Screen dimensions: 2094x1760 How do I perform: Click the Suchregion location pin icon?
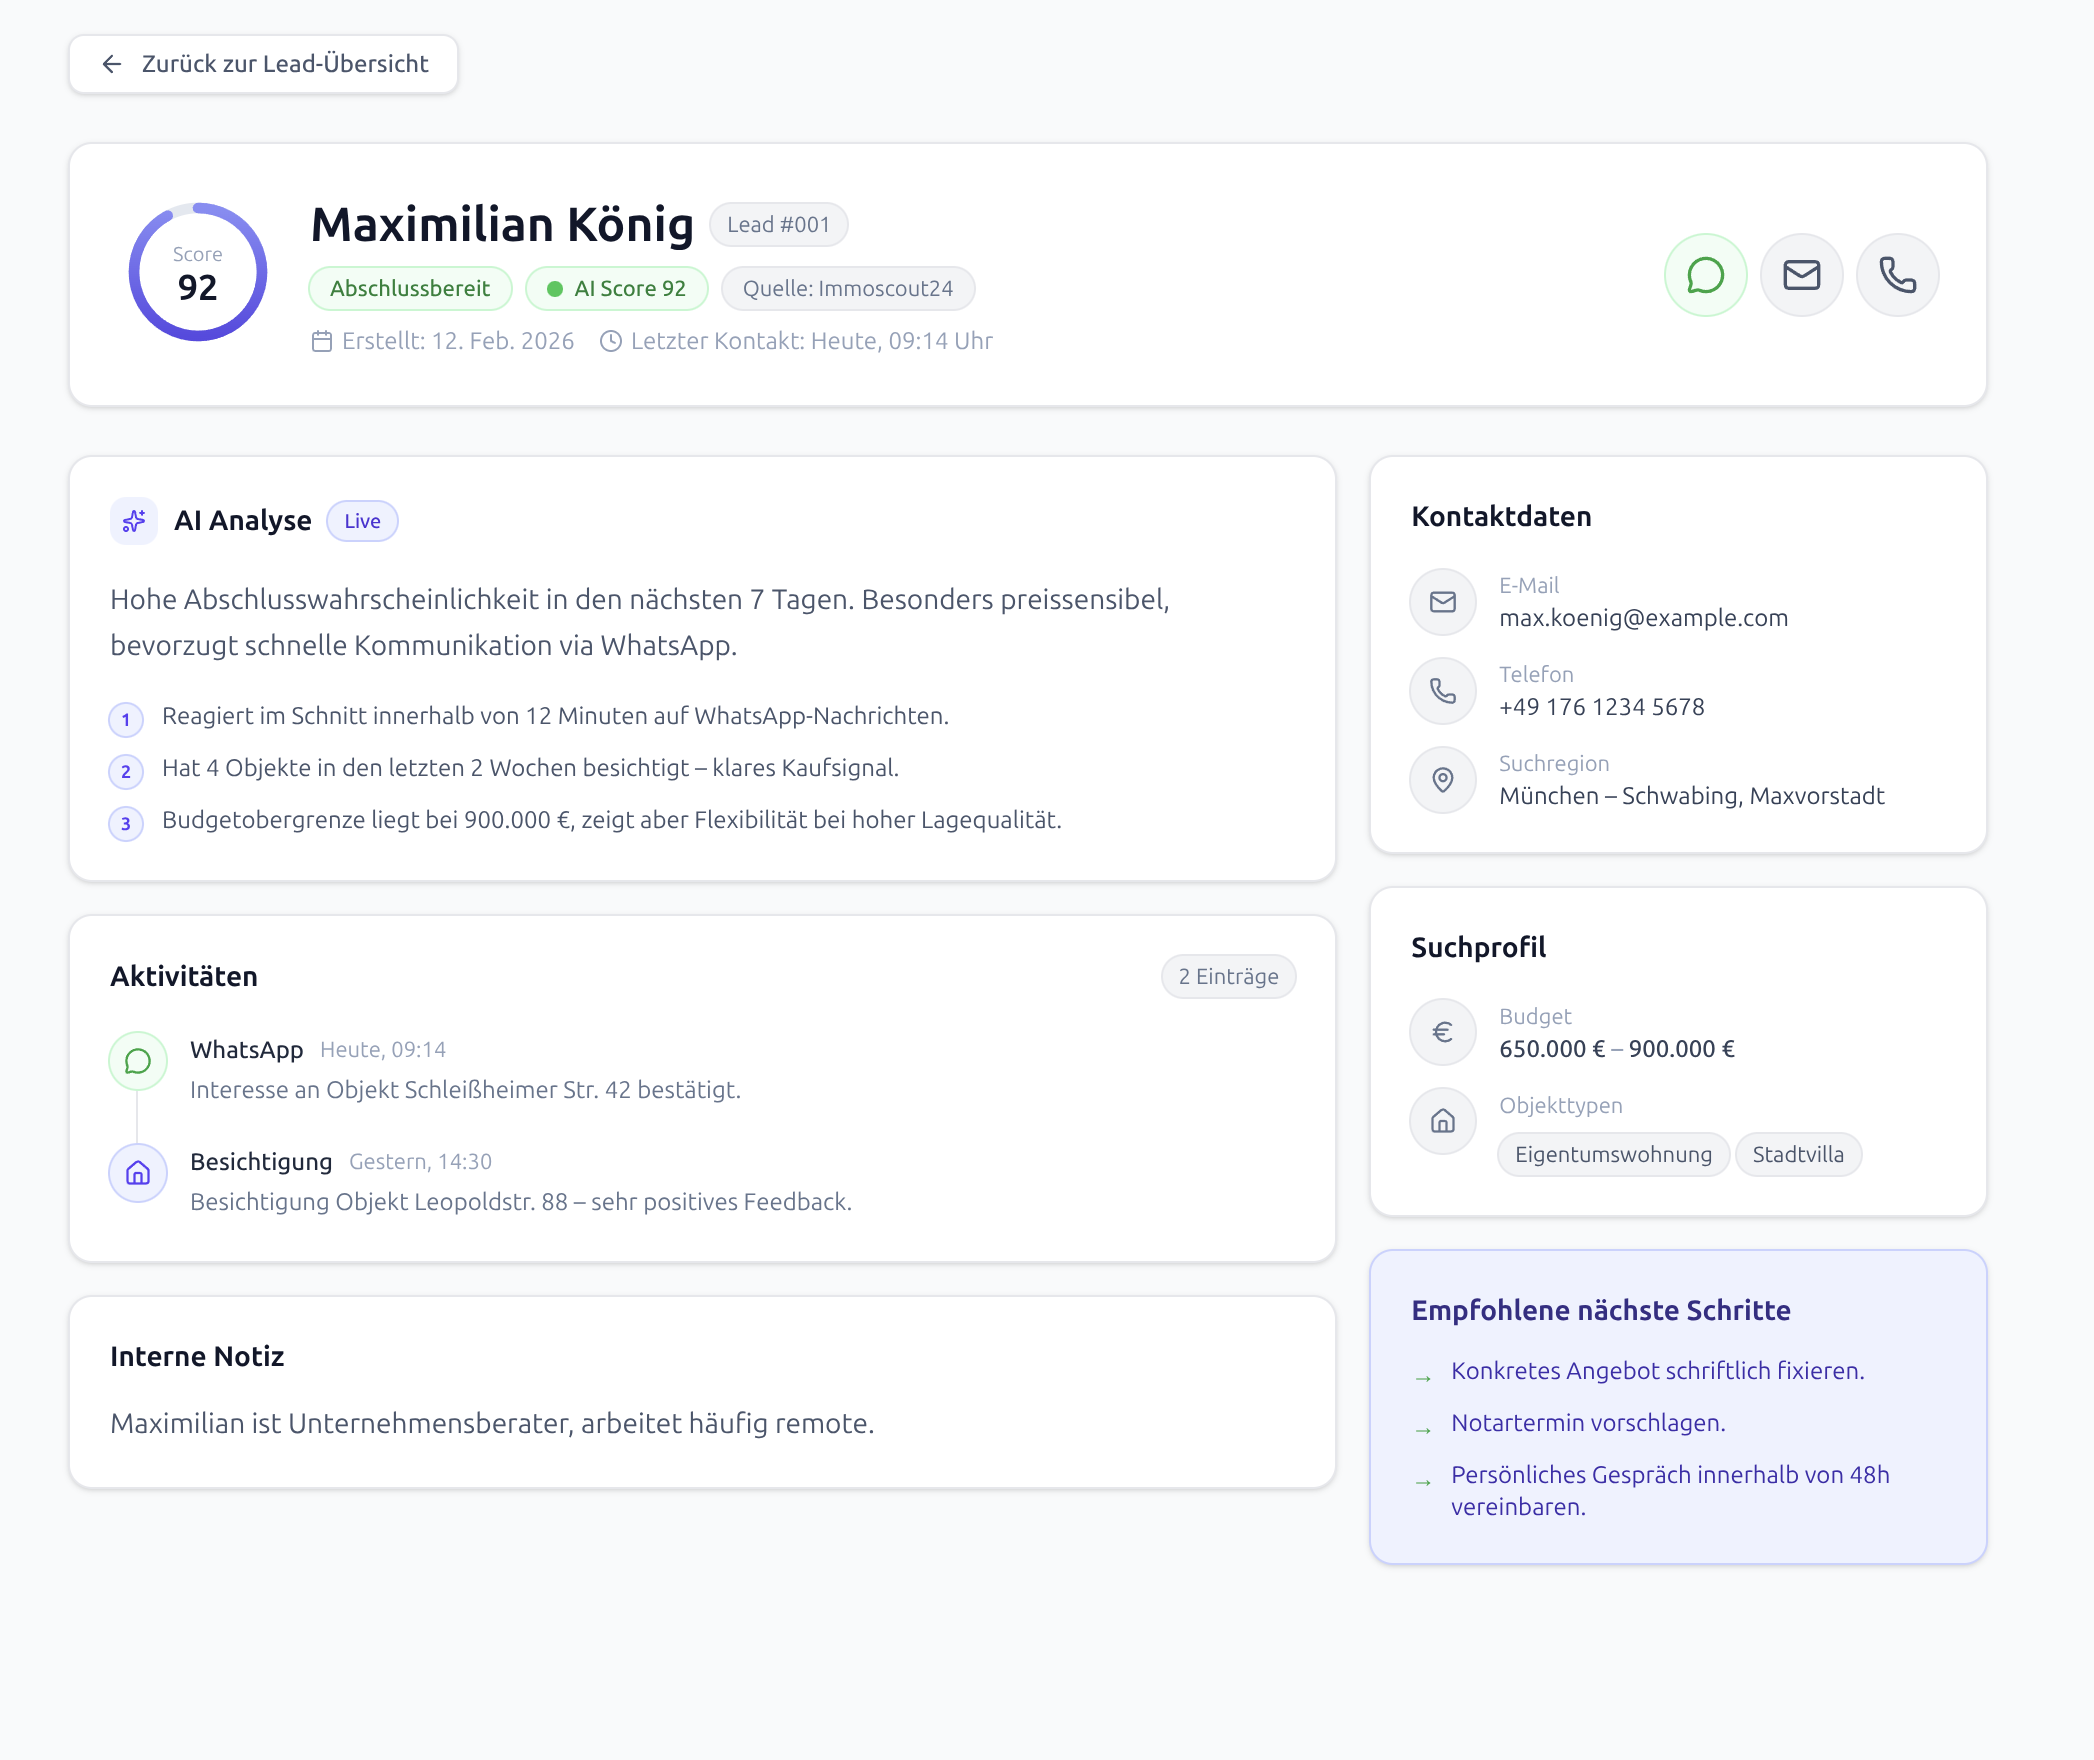[x=1443, y=780]
